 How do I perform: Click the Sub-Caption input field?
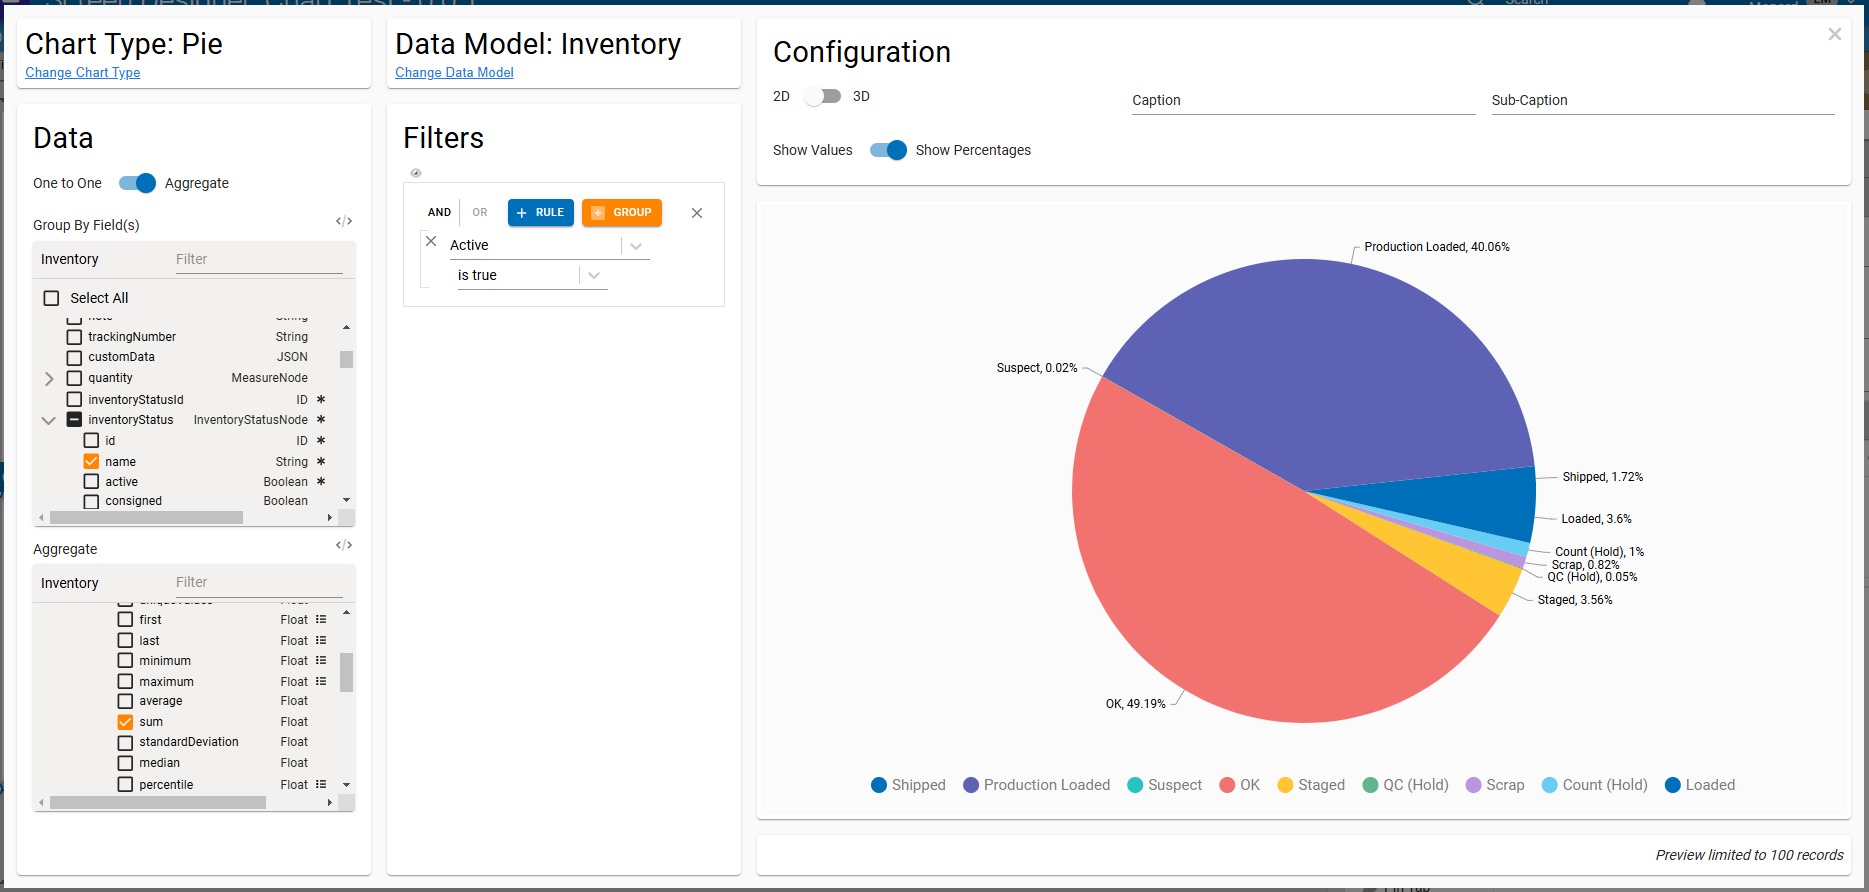(1663, 100)
